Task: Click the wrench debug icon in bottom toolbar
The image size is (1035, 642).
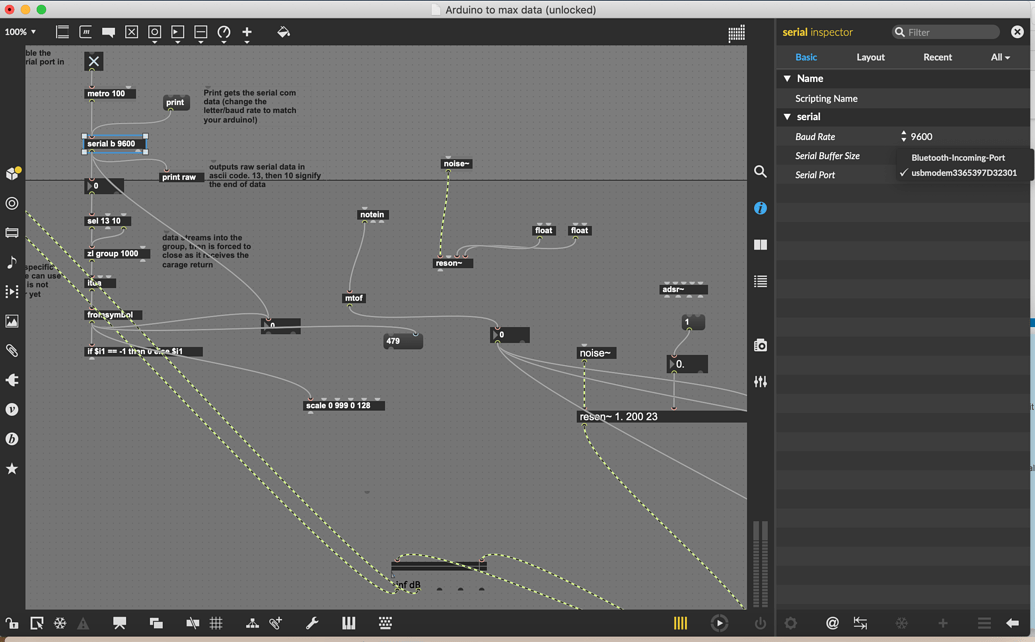Action: click(312, 623)
